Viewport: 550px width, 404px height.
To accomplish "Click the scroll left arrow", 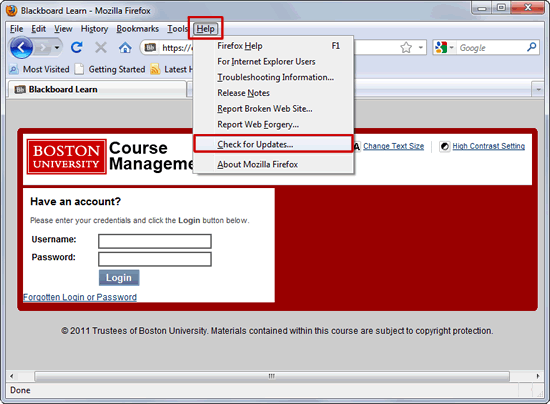I will [12, 376].
